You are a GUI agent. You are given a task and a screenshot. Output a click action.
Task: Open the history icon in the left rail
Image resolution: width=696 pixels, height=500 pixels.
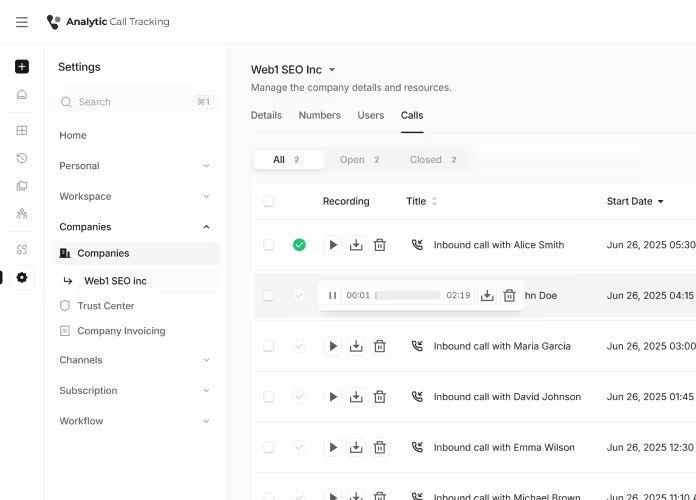pos(22,158)
